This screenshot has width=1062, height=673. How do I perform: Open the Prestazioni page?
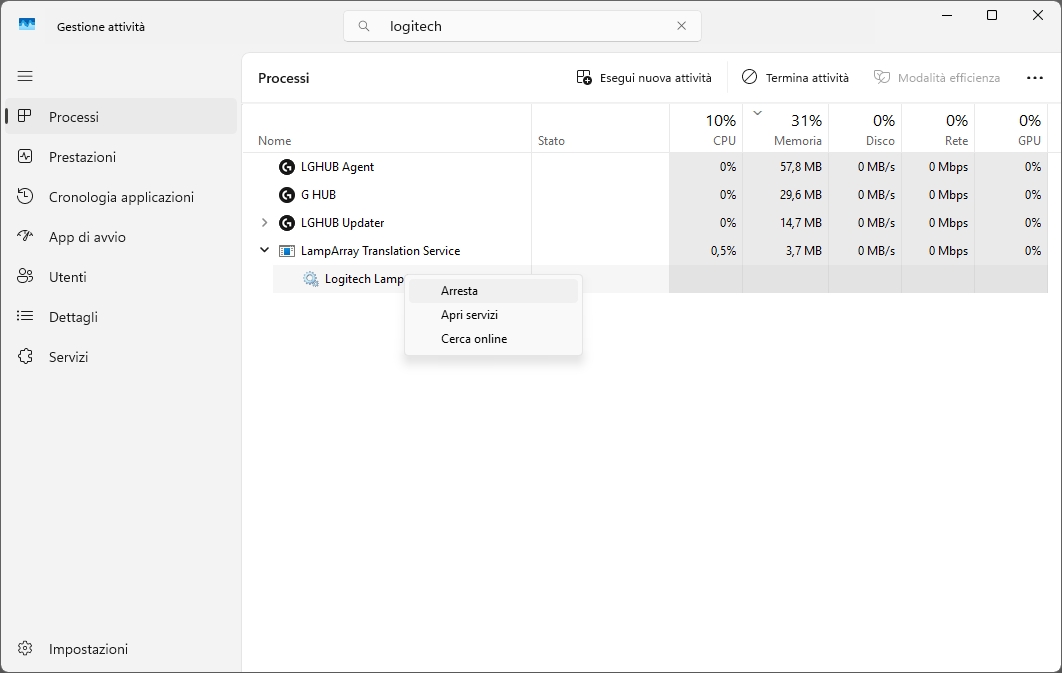point(121,157)
